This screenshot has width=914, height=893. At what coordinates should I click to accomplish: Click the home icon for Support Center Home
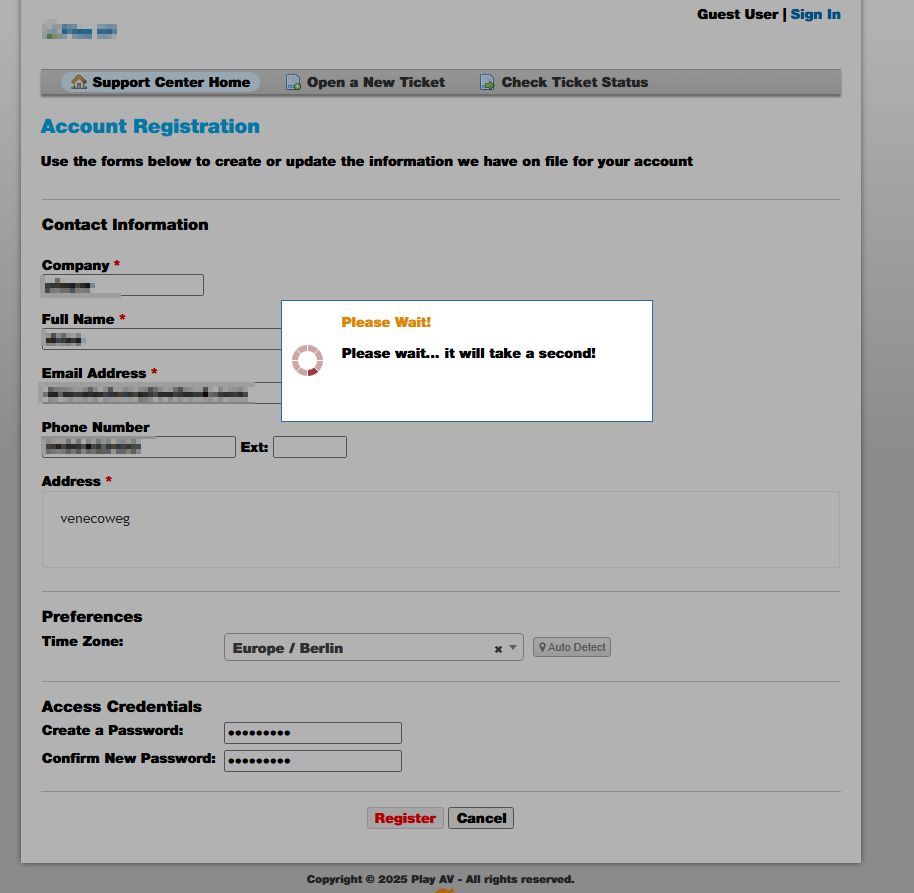(79, 82)
